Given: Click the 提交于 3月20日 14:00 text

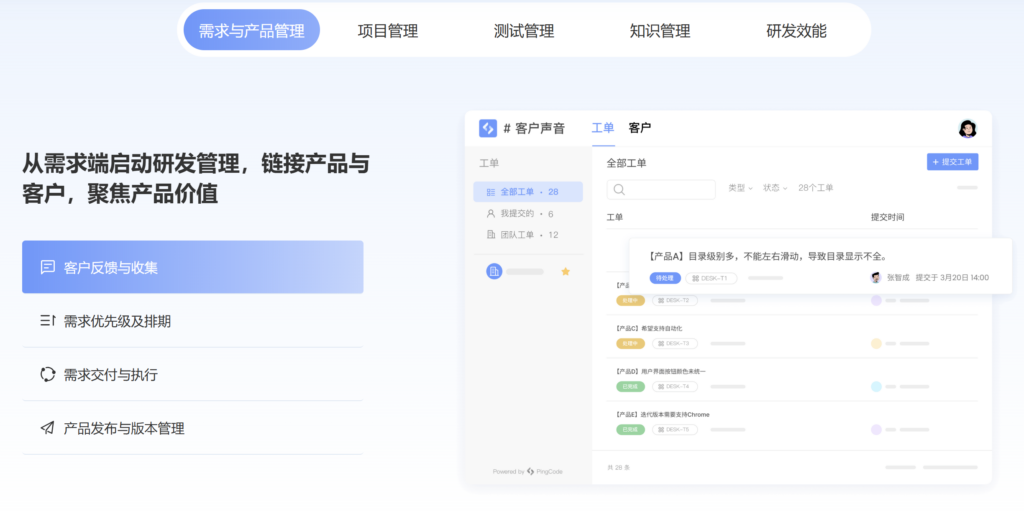Looking at the screenshot, I should click(952, 278).
